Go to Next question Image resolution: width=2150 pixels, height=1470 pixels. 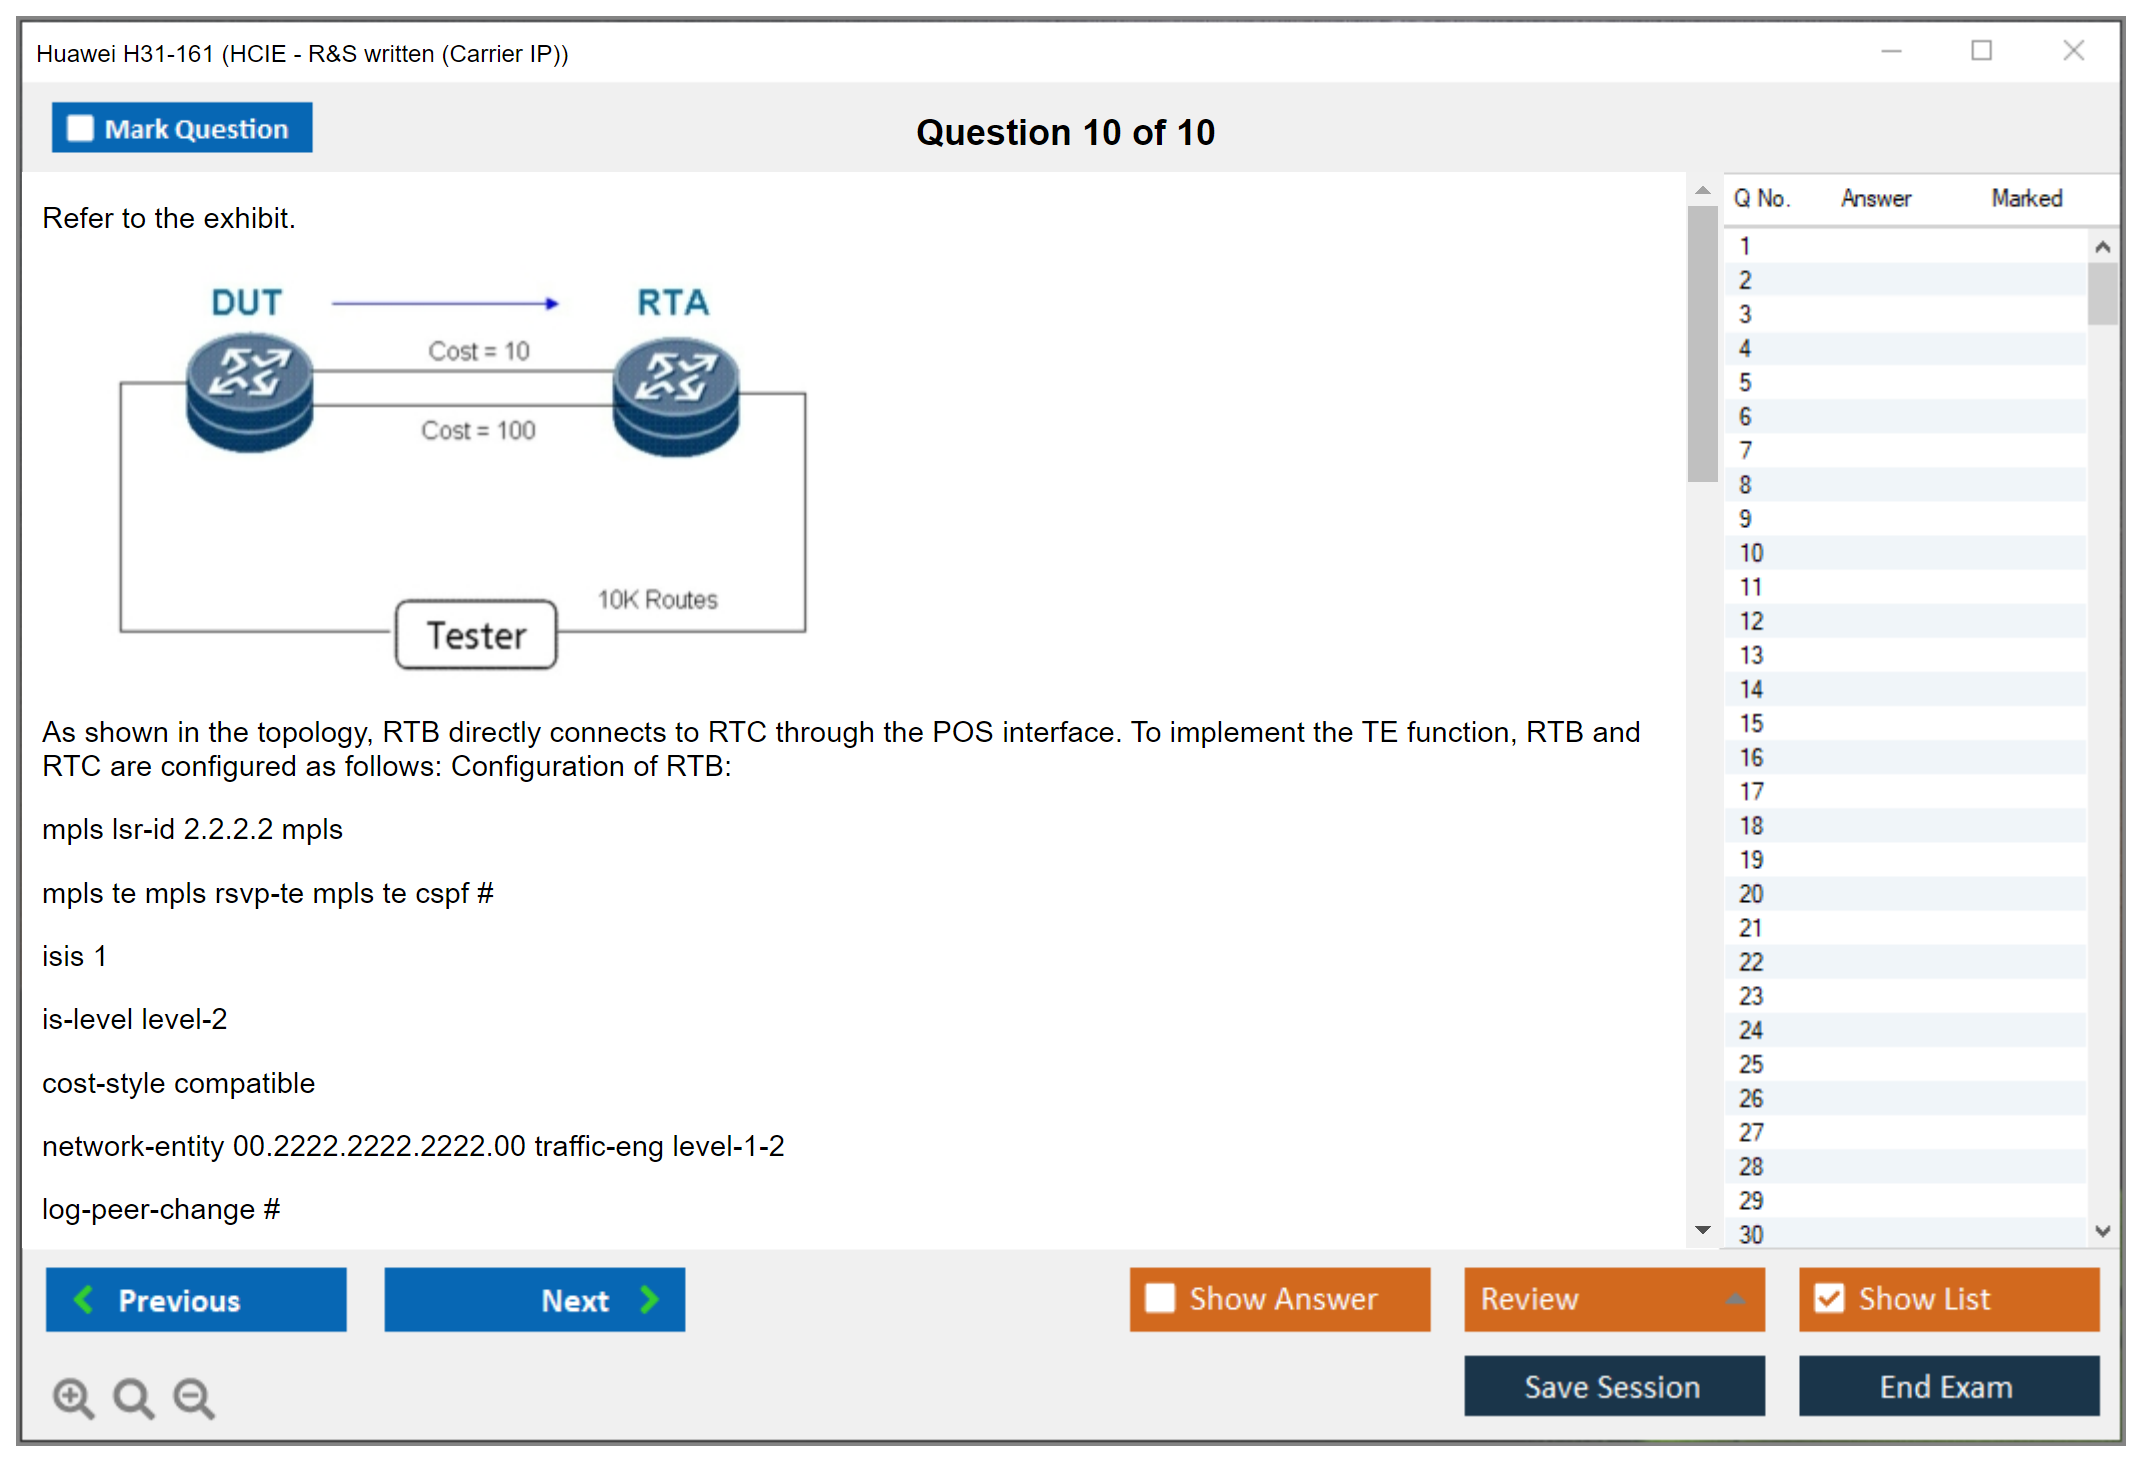point(534,1300)
